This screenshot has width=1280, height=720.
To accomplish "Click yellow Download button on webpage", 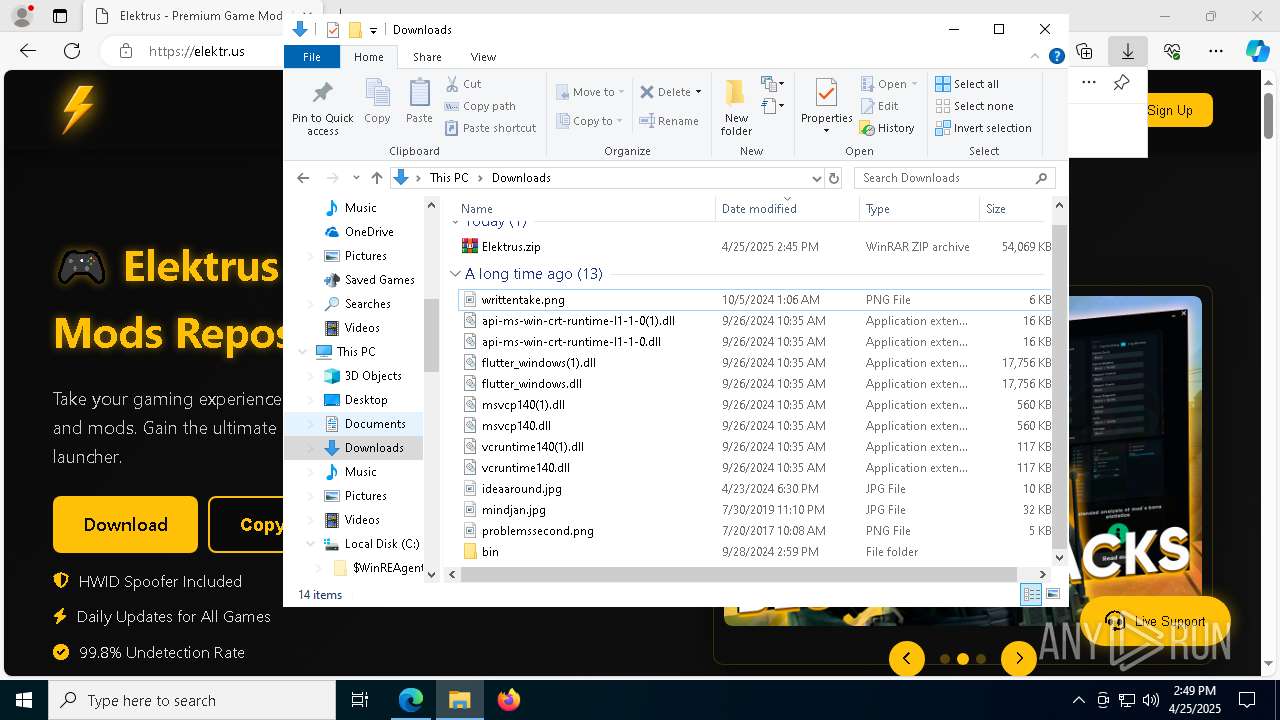I will point(125,524).
